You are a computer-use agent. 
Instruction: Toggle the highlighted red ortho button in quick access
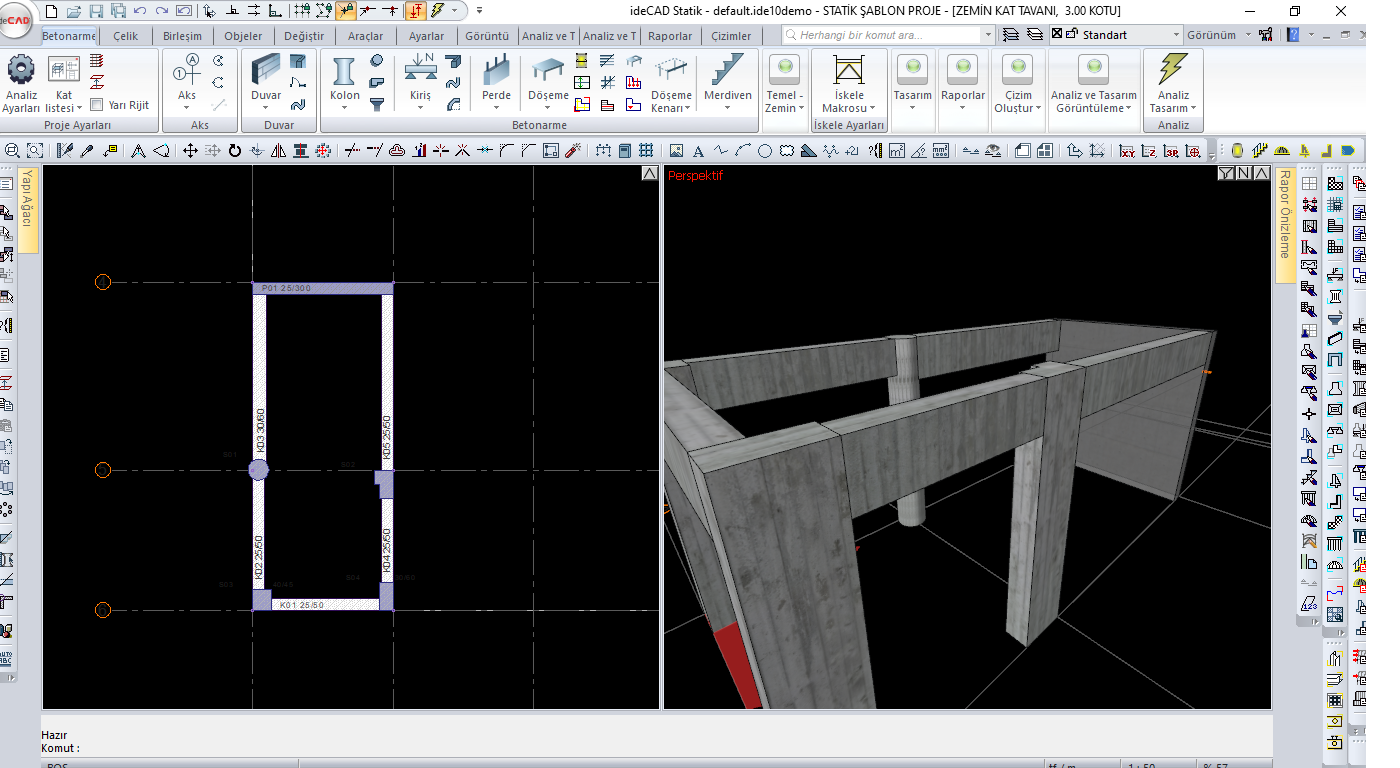(415, 11)
